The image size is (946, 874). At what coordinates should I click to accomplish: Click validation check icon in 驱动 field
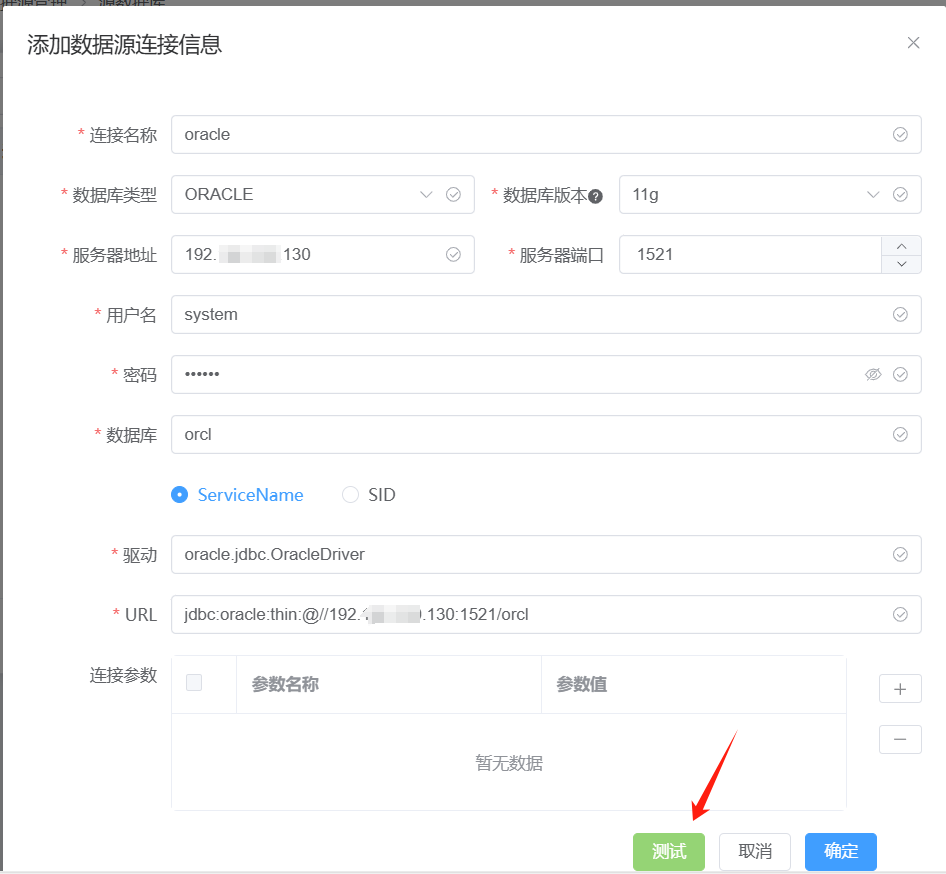coord(900,554)
